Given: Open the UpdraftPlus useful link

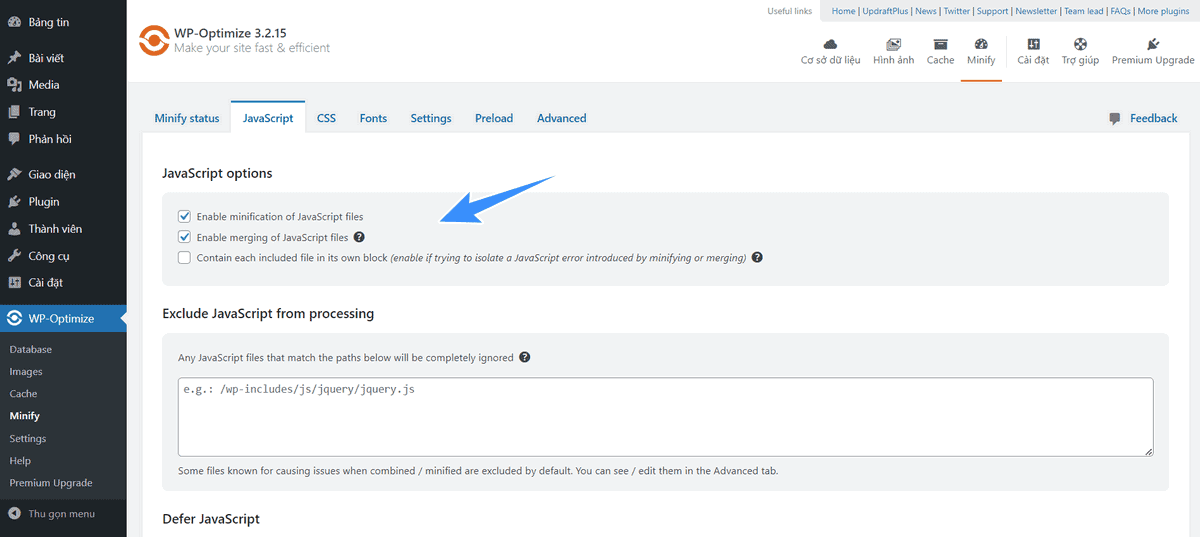Looking at the screenshot, I should pos(886,11).
